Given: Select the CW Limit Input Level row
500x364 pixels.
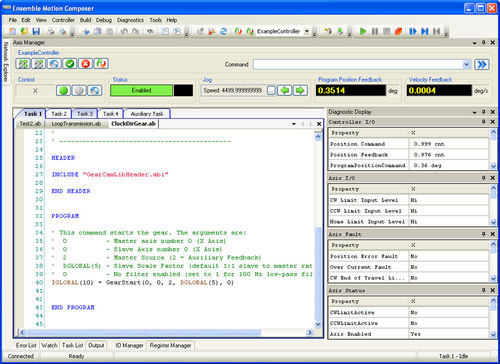Looking at the screenshot, I should tap(409, 200).
